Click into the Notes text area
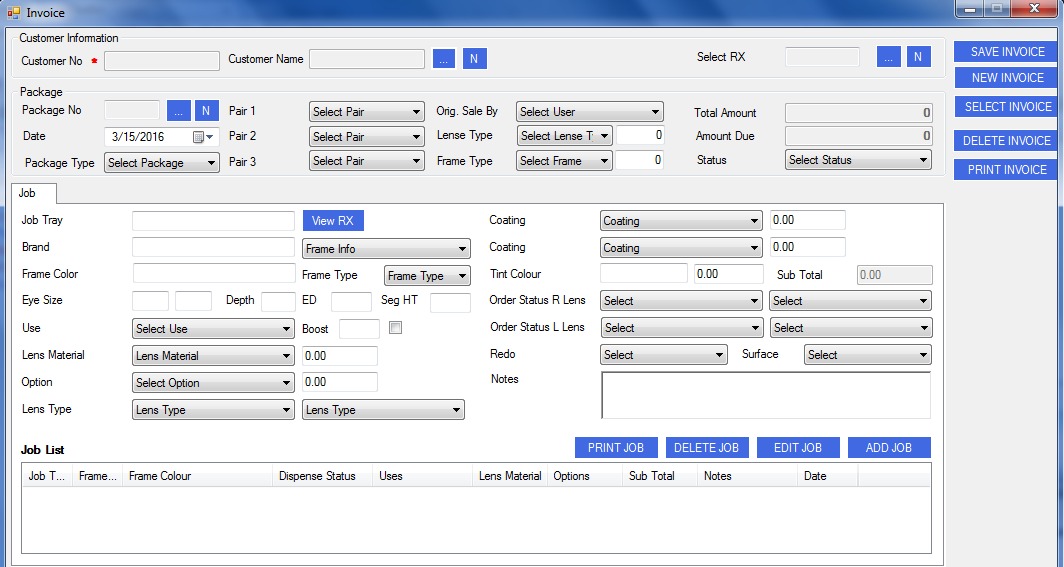The image size is (1064, 567). (x=765, y=395)
